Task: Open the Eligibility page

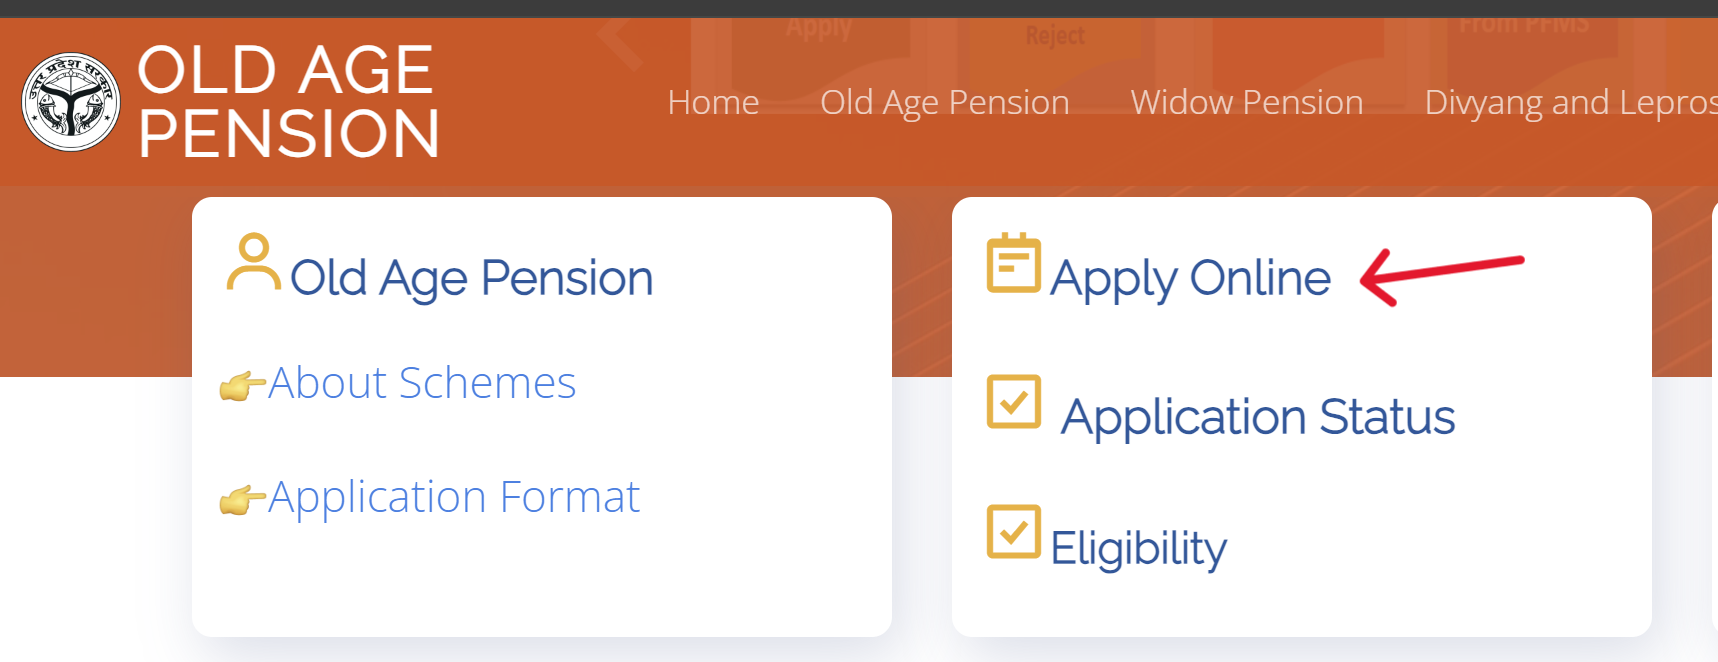Action: coord(1138,547)
